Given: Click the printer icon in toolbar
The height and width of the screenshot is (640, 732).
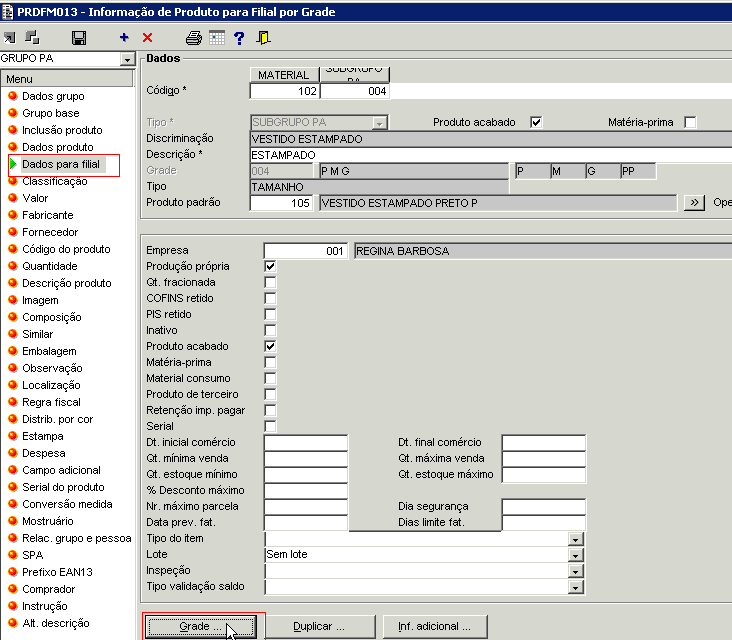Looking at the screenshot, I should click(194, 38).
